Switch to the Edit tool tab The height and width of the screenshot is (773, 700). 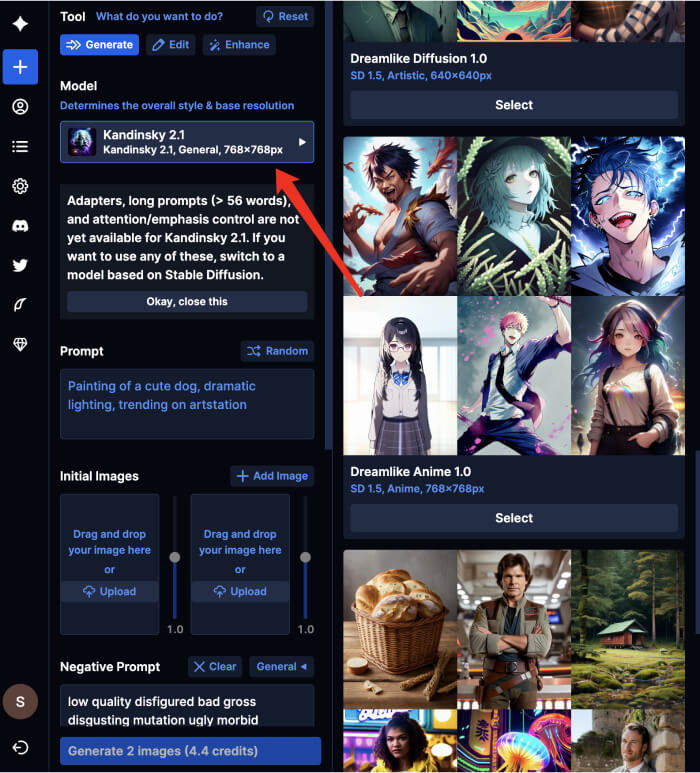pos(170,45)
